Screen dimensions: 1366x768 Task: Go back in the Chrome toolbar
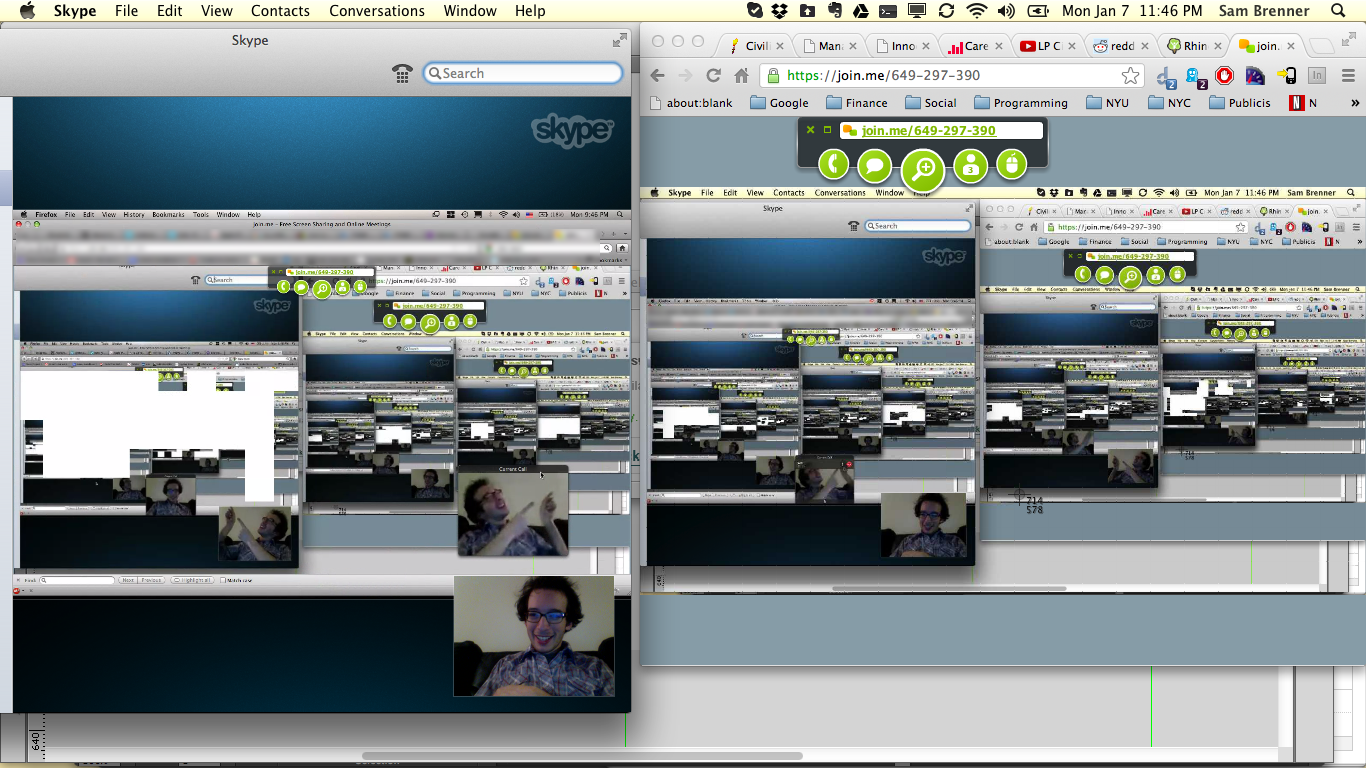pyautogui.click(x=656, y=75)
